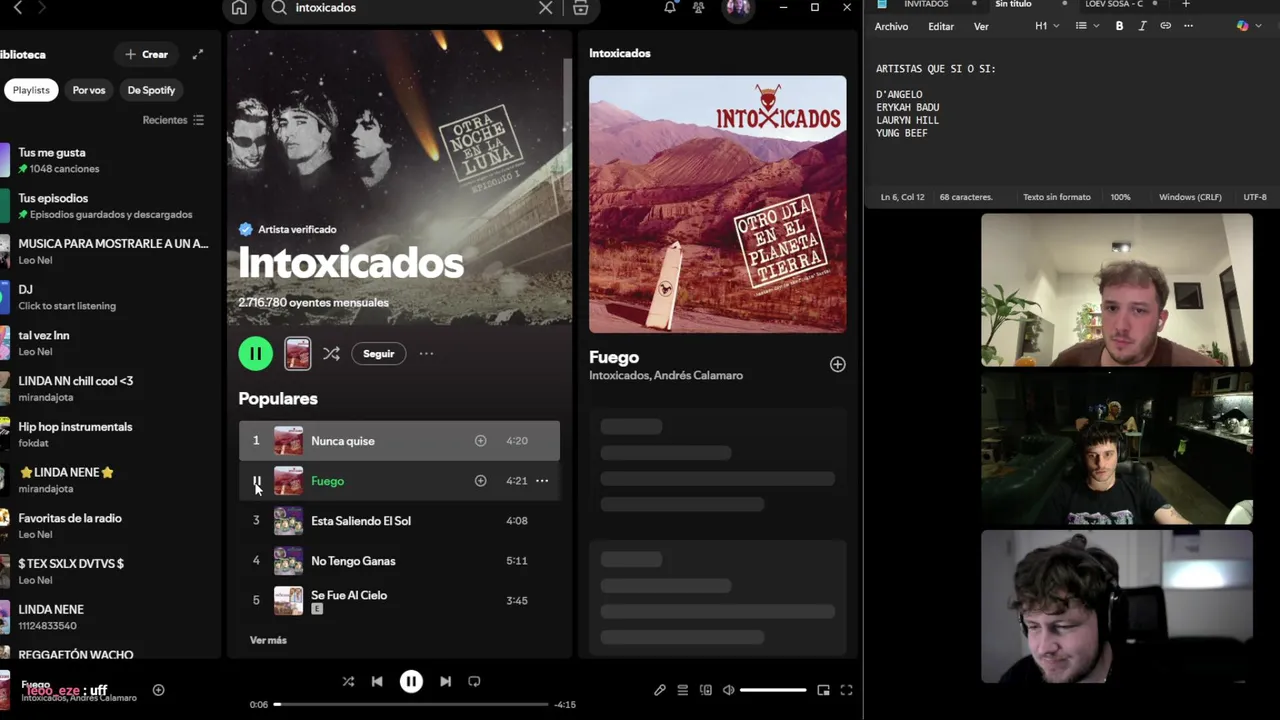Select the Playlists filter chip
This screenshot has width=1280, height=720.
[x=31, y=90]
